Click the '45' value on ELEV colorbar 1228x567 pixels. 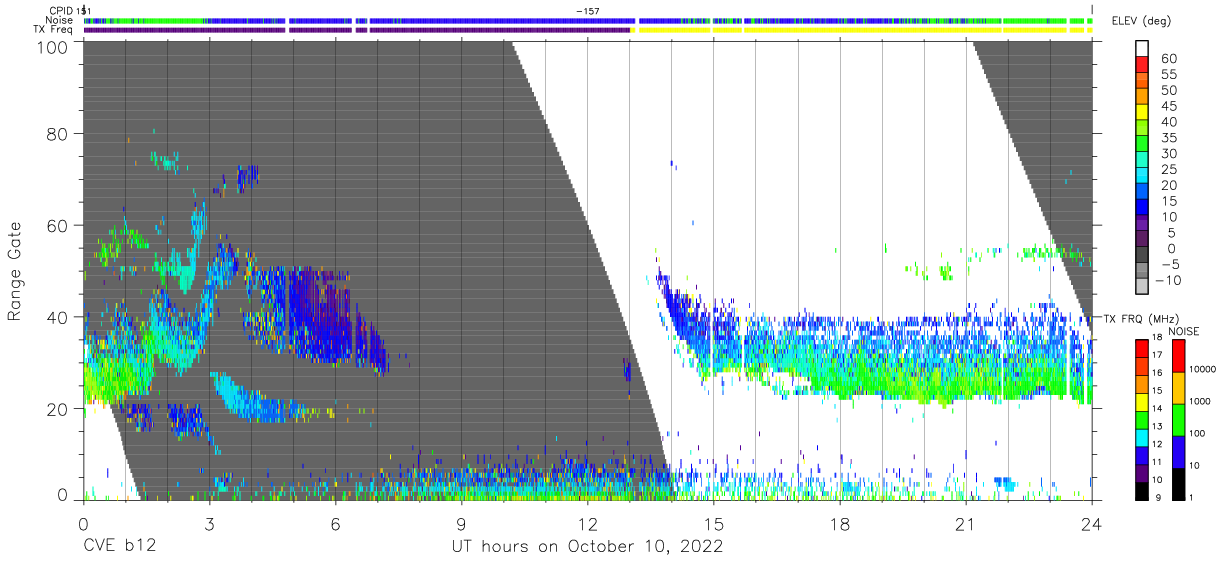pos(1169,106)
